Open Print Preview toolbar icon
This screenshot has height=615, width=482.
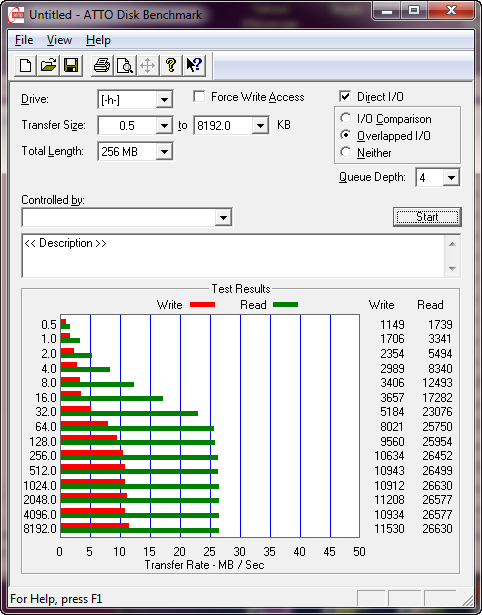pyautogui.click(x=125, y=65)
